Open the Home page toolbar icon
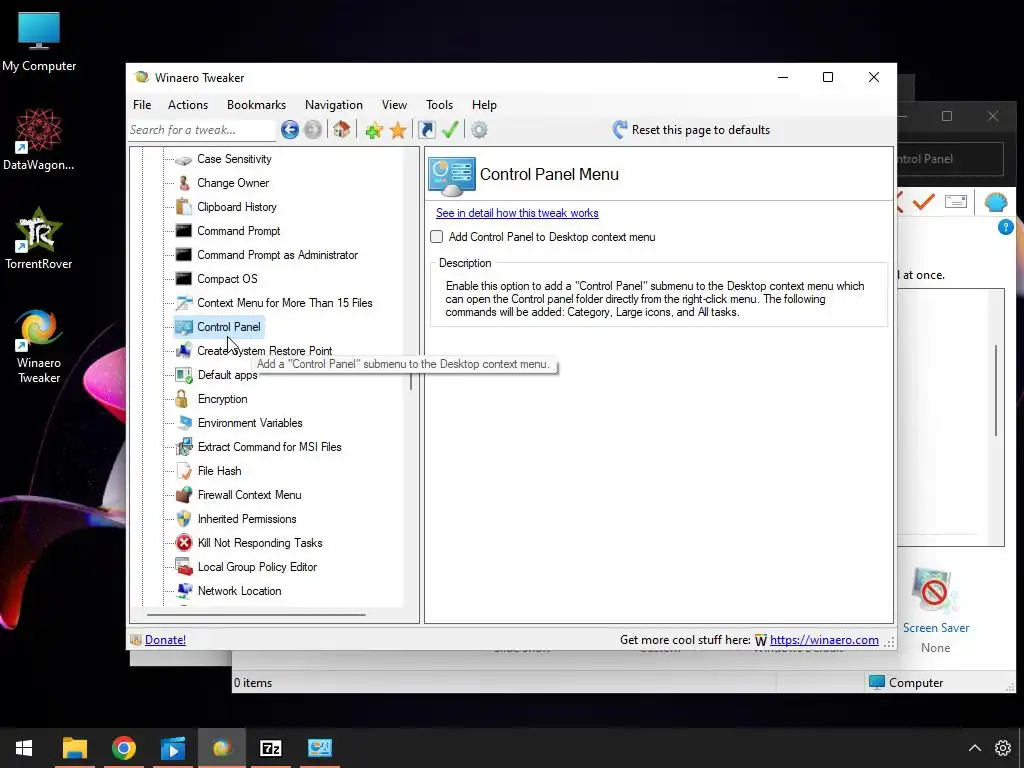The height and width of the screenshot is (768, 1024). [342, 129]
